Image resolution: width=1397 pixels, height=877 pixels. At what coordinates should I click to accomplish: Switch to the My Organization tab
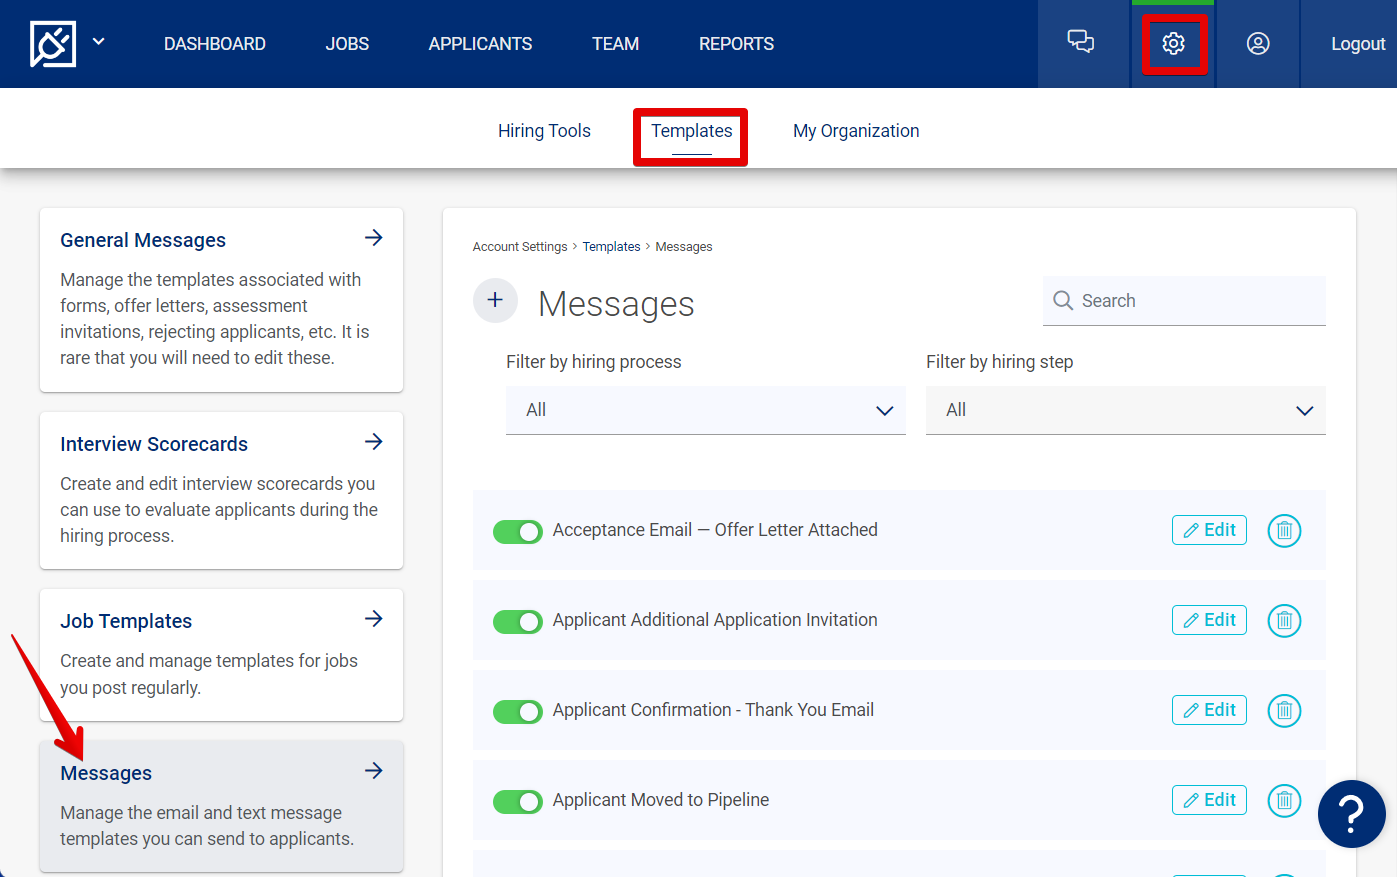coord(856,130)
